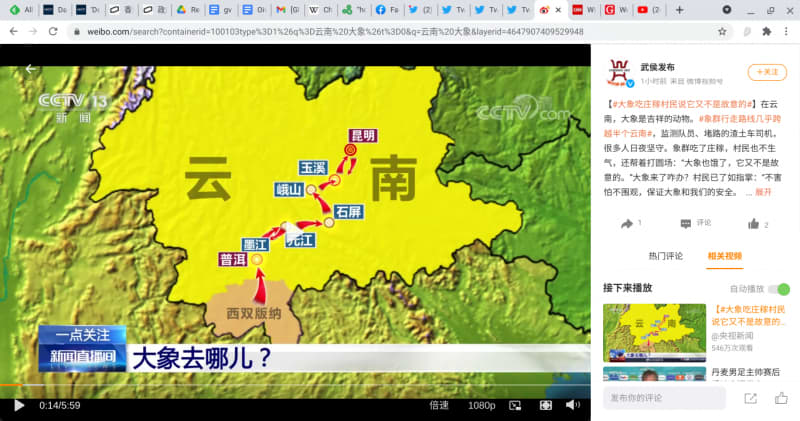
Task: Open picture-in-picture mode icon in player
Action: 515,405
